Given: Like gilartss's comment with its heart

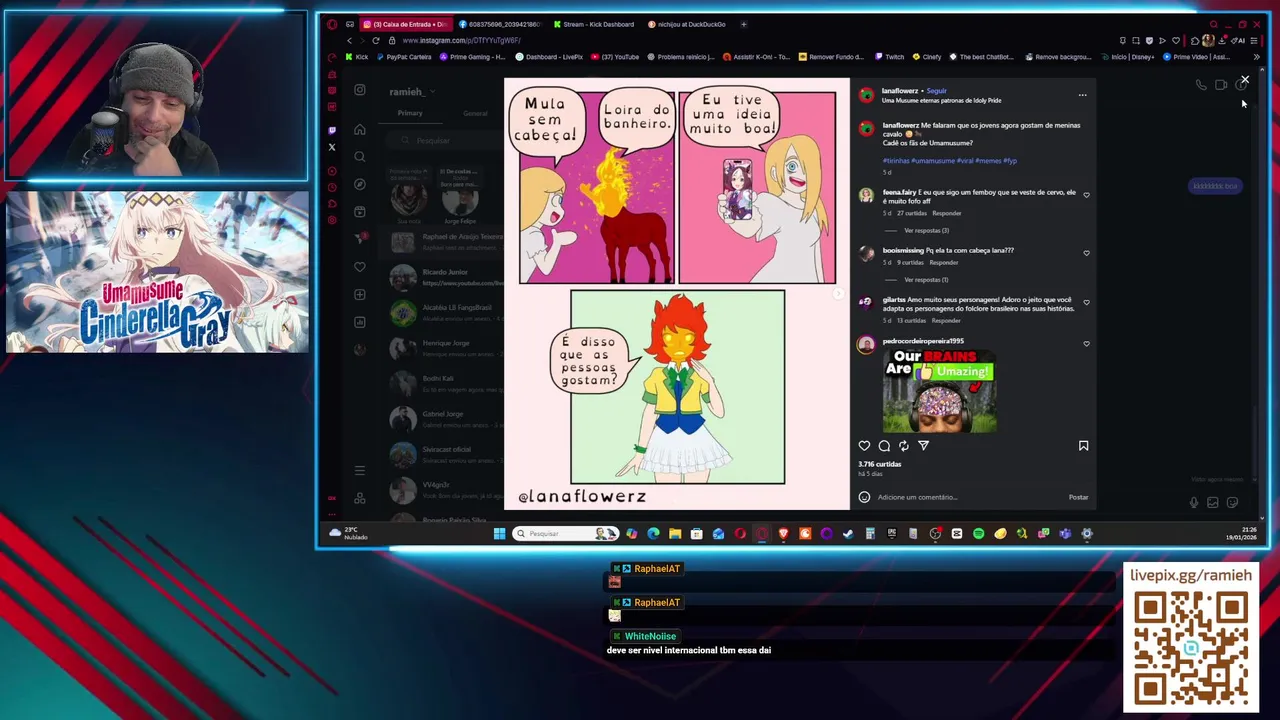Looking at the screenshot, I should [x=1086, y=303].
